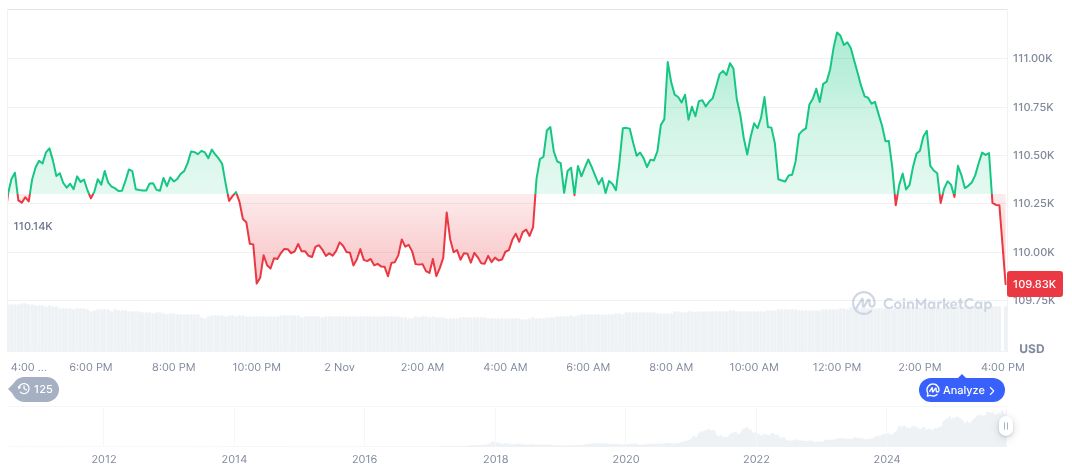Click the 2024 year on the overview timeline
Screen dimensions: 1072x470
887,459
